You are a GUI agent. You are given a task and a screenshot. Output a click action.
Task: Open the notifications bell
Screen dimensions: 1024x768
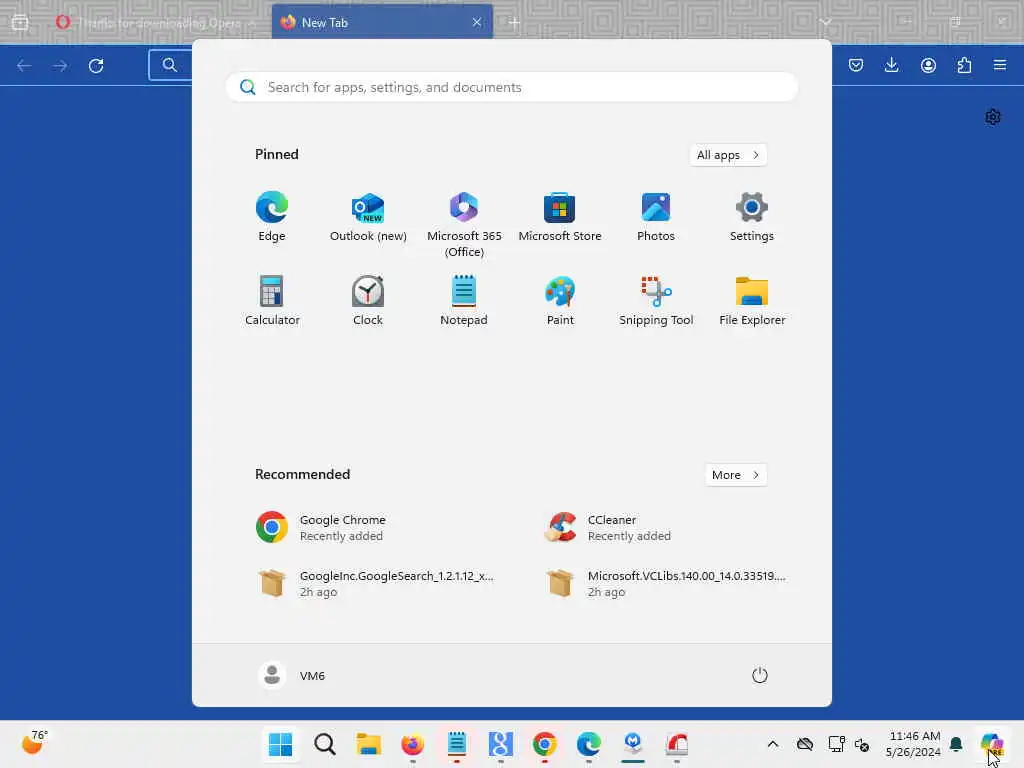pyautogui.click(x=956, y=744)
